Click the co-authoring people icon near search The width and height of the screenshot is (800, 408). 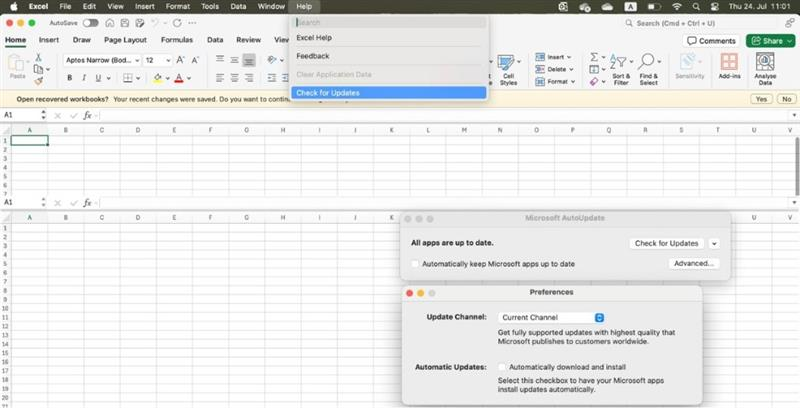click(x=789, y=23)
